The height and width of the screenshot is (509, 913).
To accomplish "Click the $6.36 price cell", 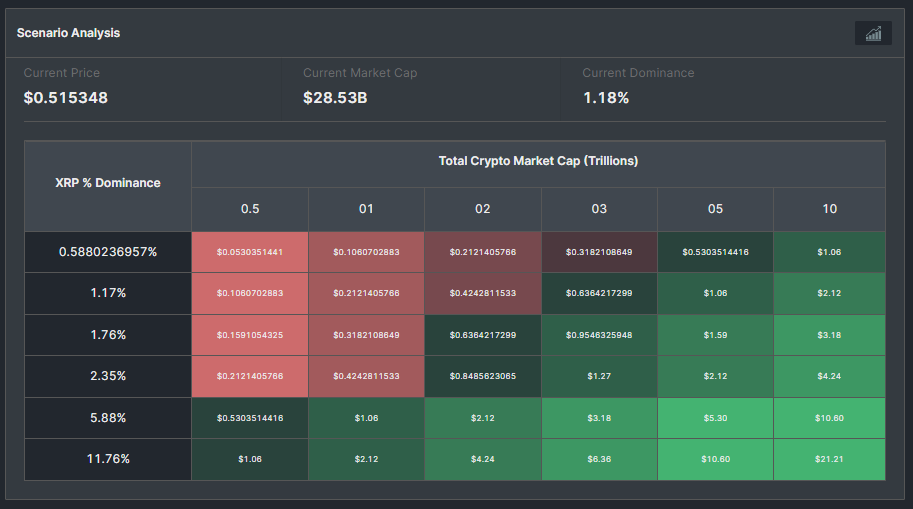I will point(599,459).
